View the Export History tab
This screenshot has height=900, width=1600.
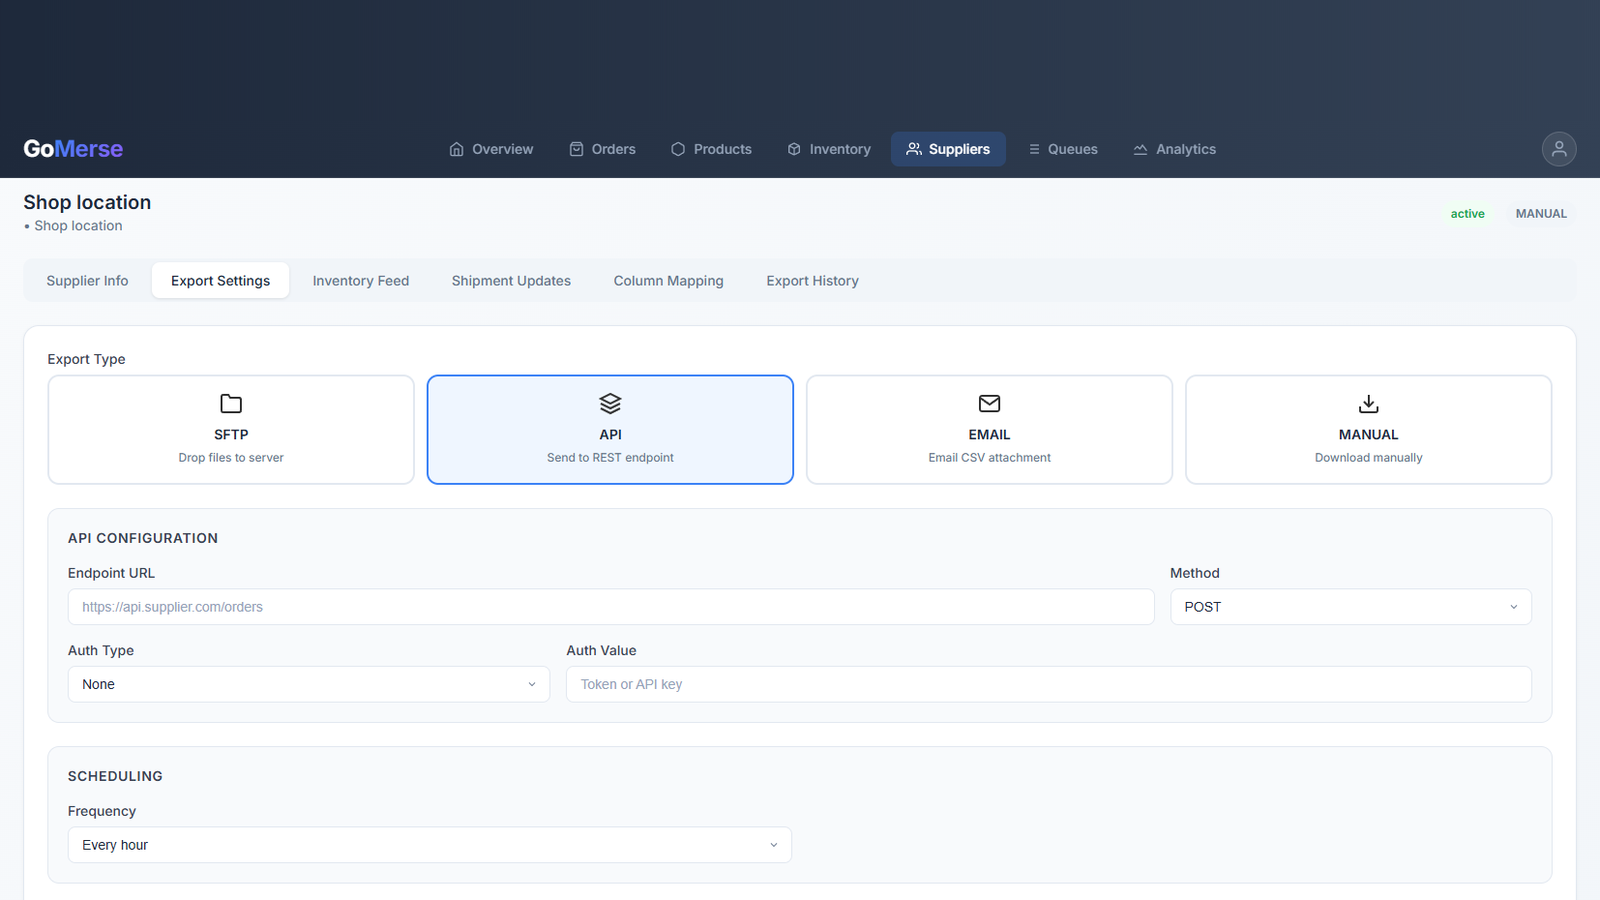coord(812,281)
